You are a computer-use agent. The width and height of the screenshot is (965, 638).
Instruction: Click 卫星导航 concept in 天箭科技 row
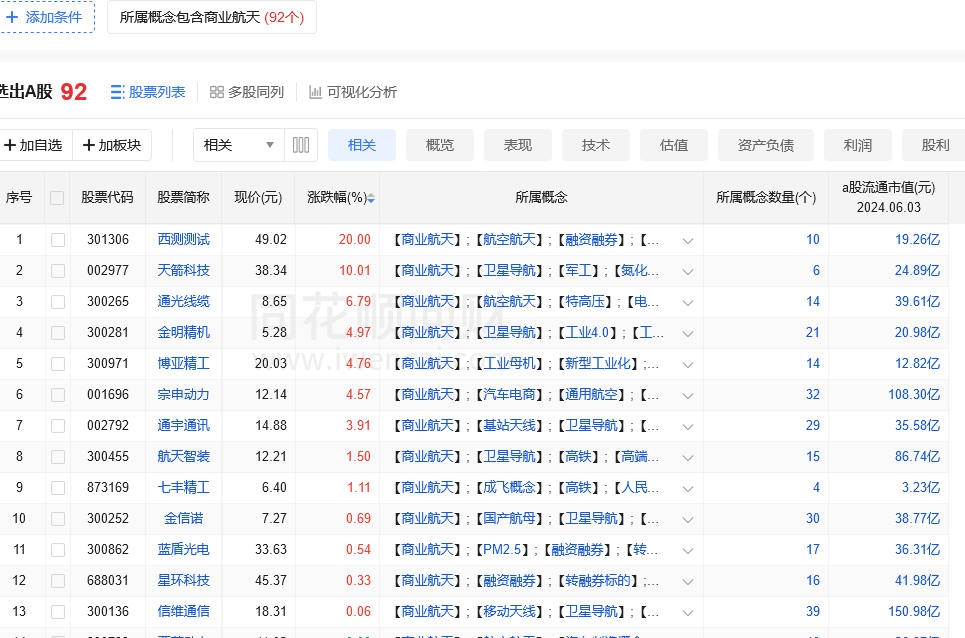click(509, 270)
